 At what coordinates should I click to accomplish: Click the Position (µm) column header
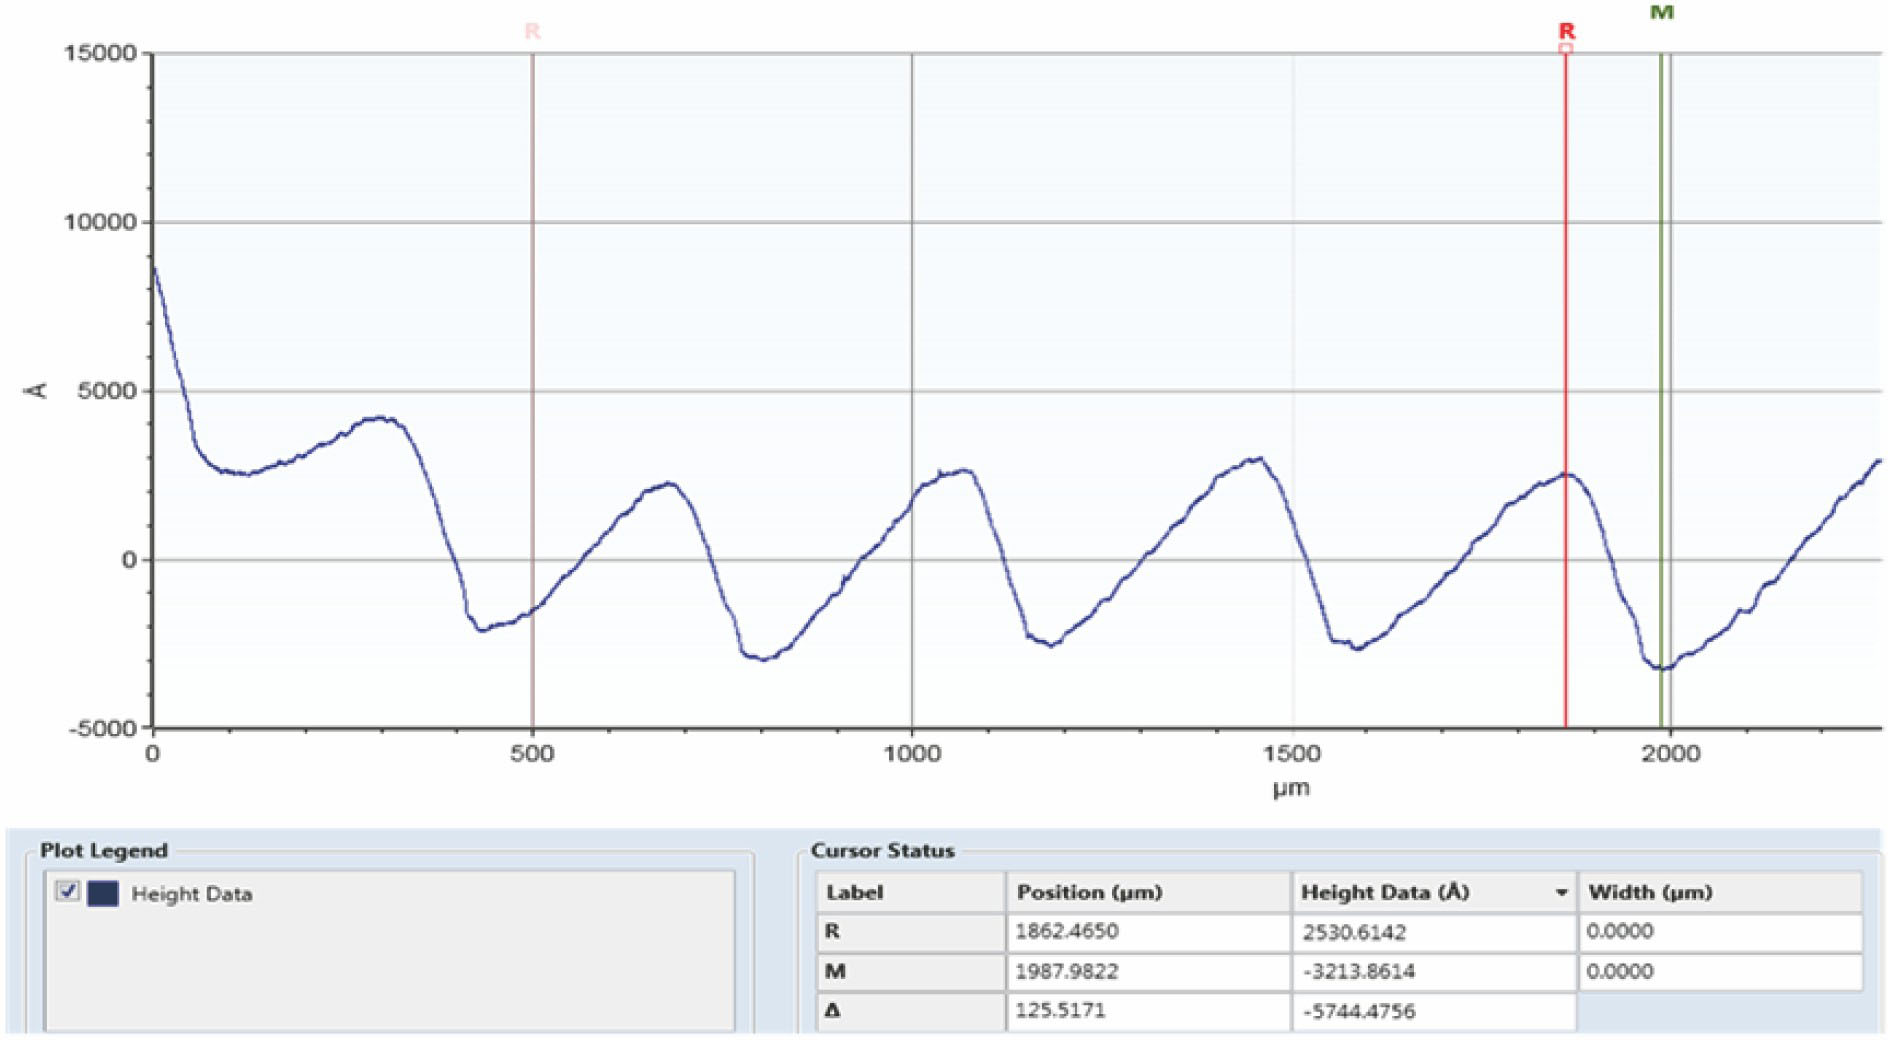tap(1089, 892)
